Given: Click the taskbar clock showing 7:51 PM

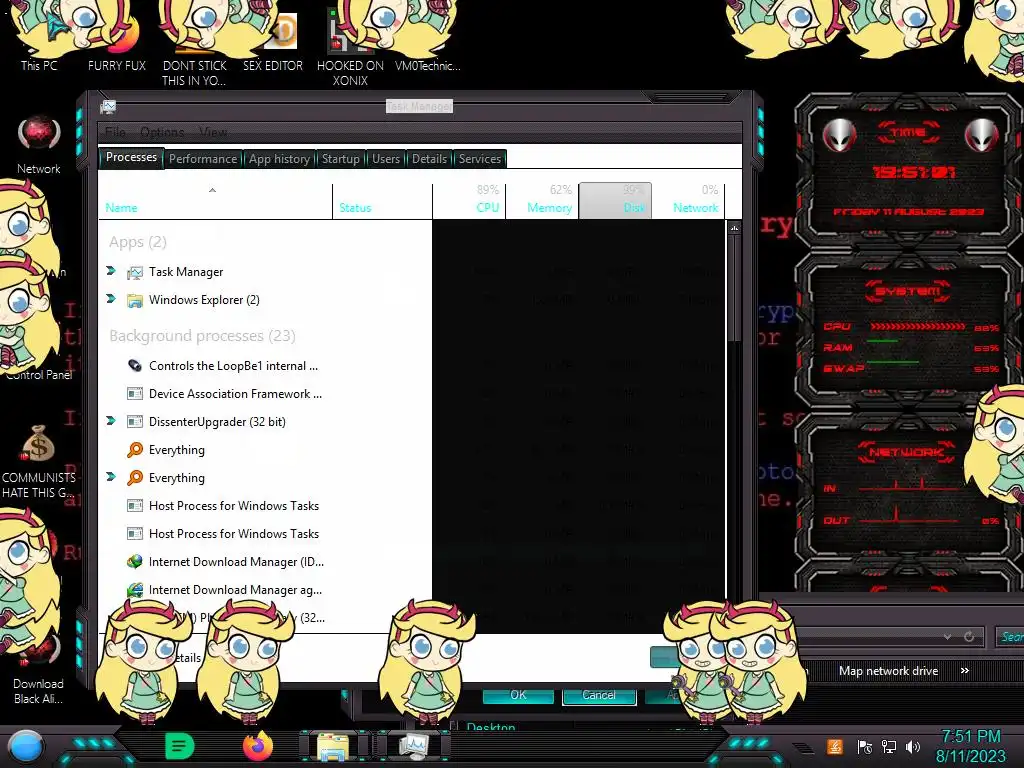Looking at the screenshot, I should (x=970, y=746).
